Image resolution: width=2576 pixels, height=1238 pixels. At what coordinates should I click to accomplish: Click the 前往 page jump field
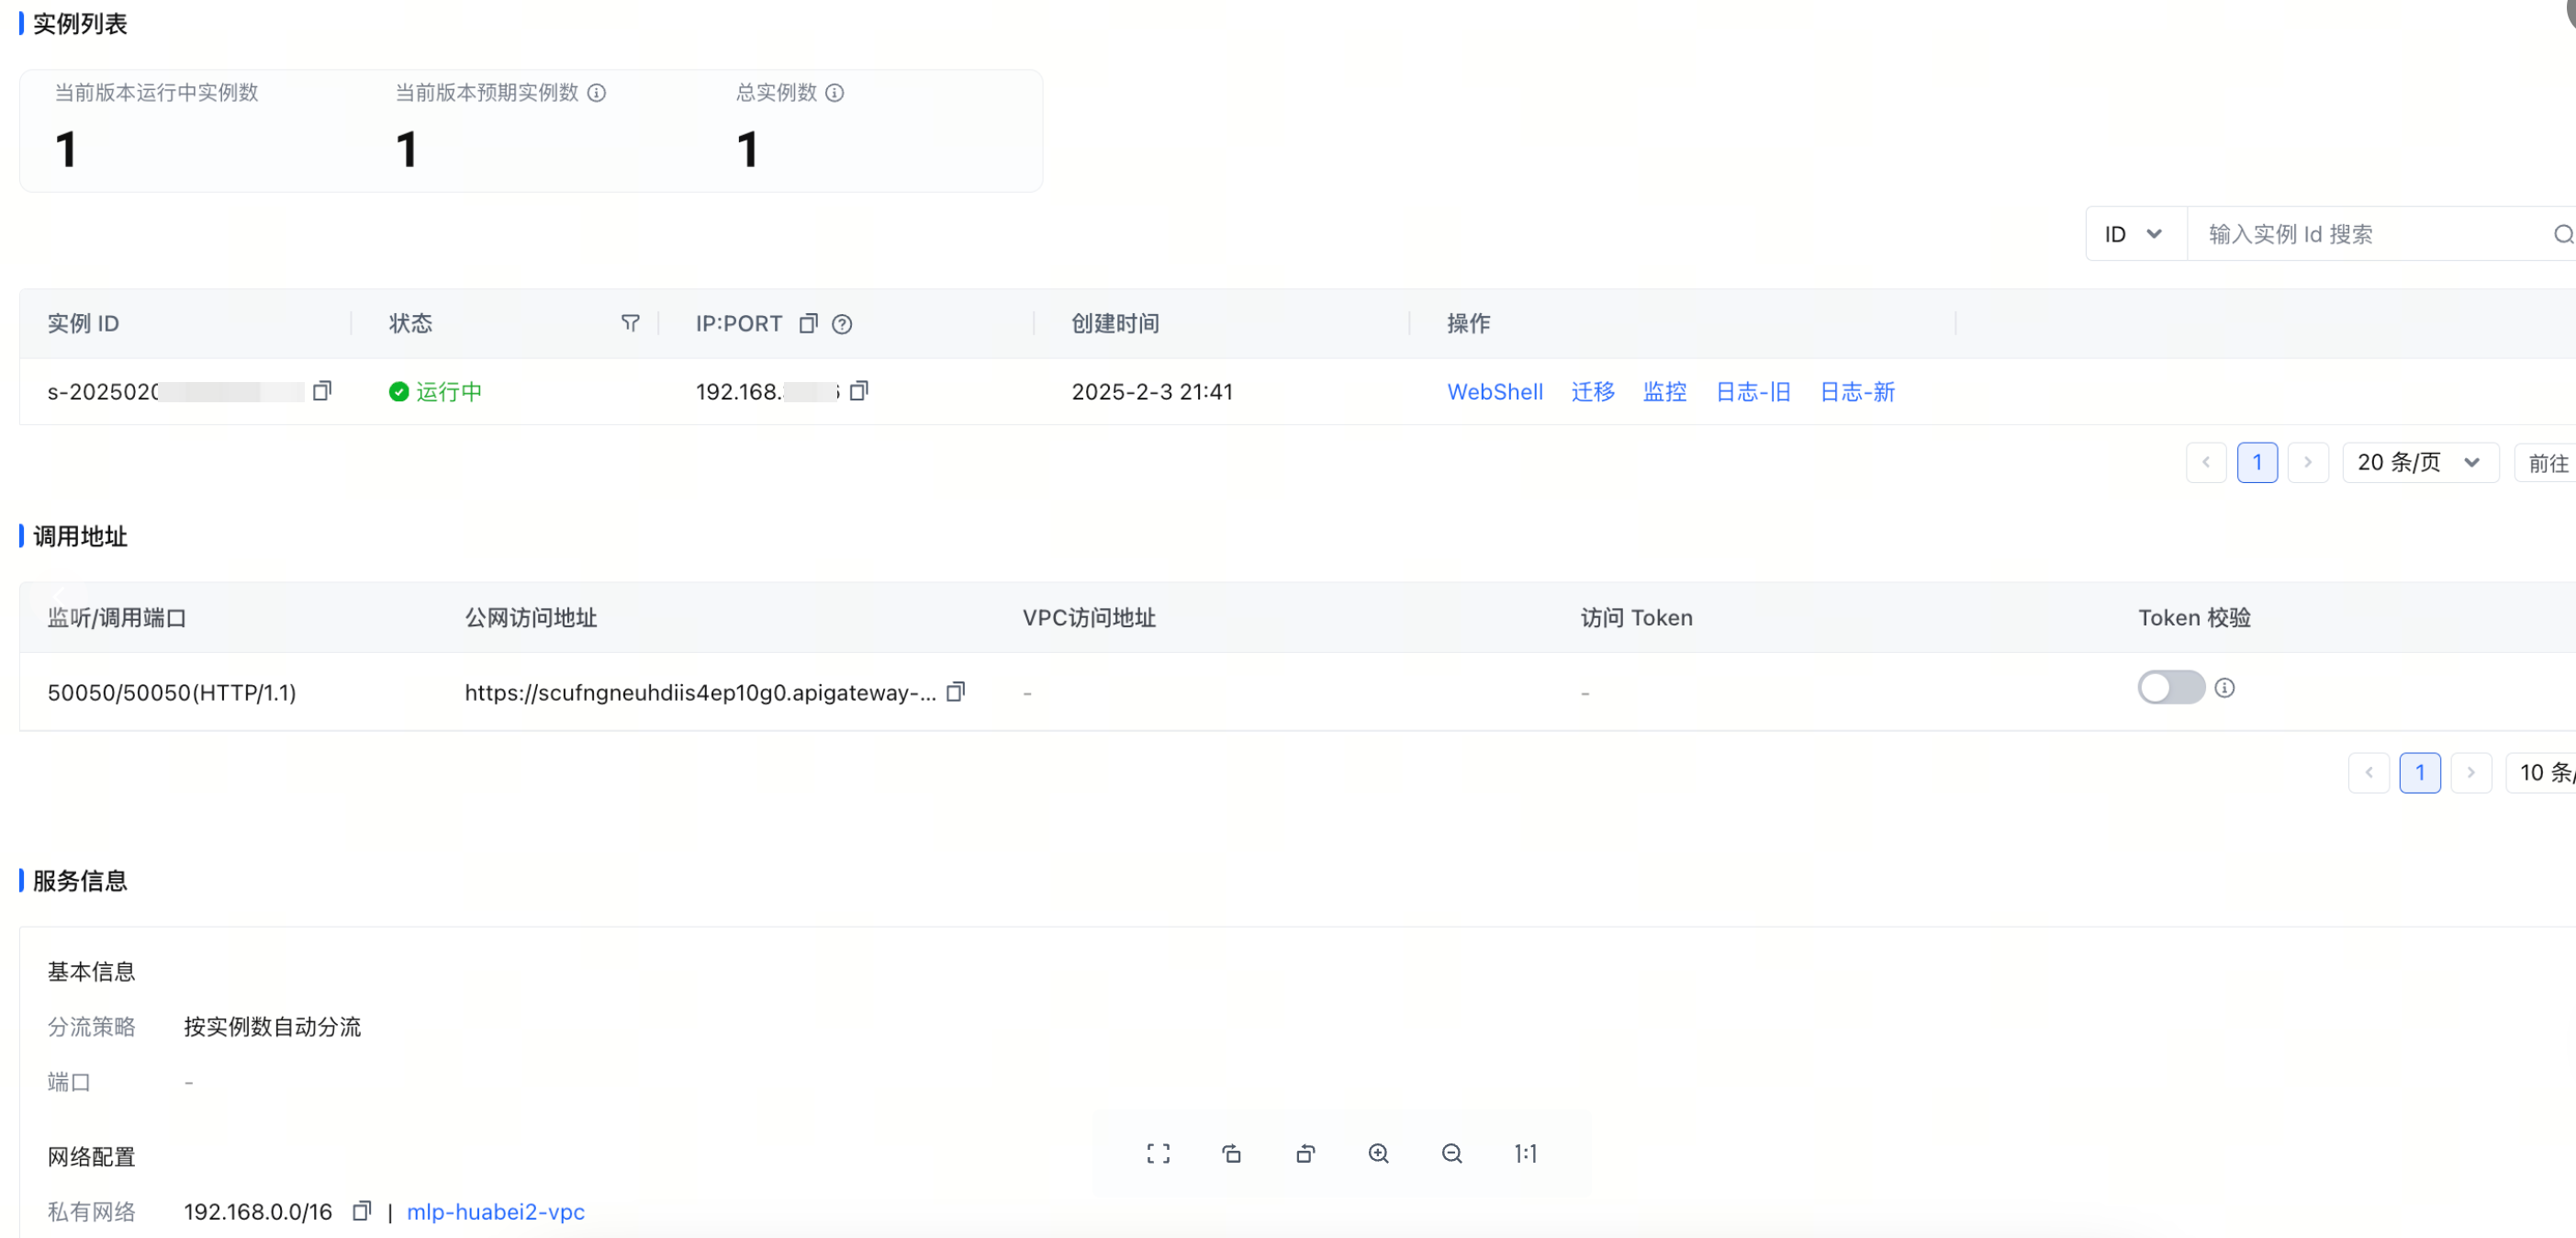click(x=2546, y=462)
